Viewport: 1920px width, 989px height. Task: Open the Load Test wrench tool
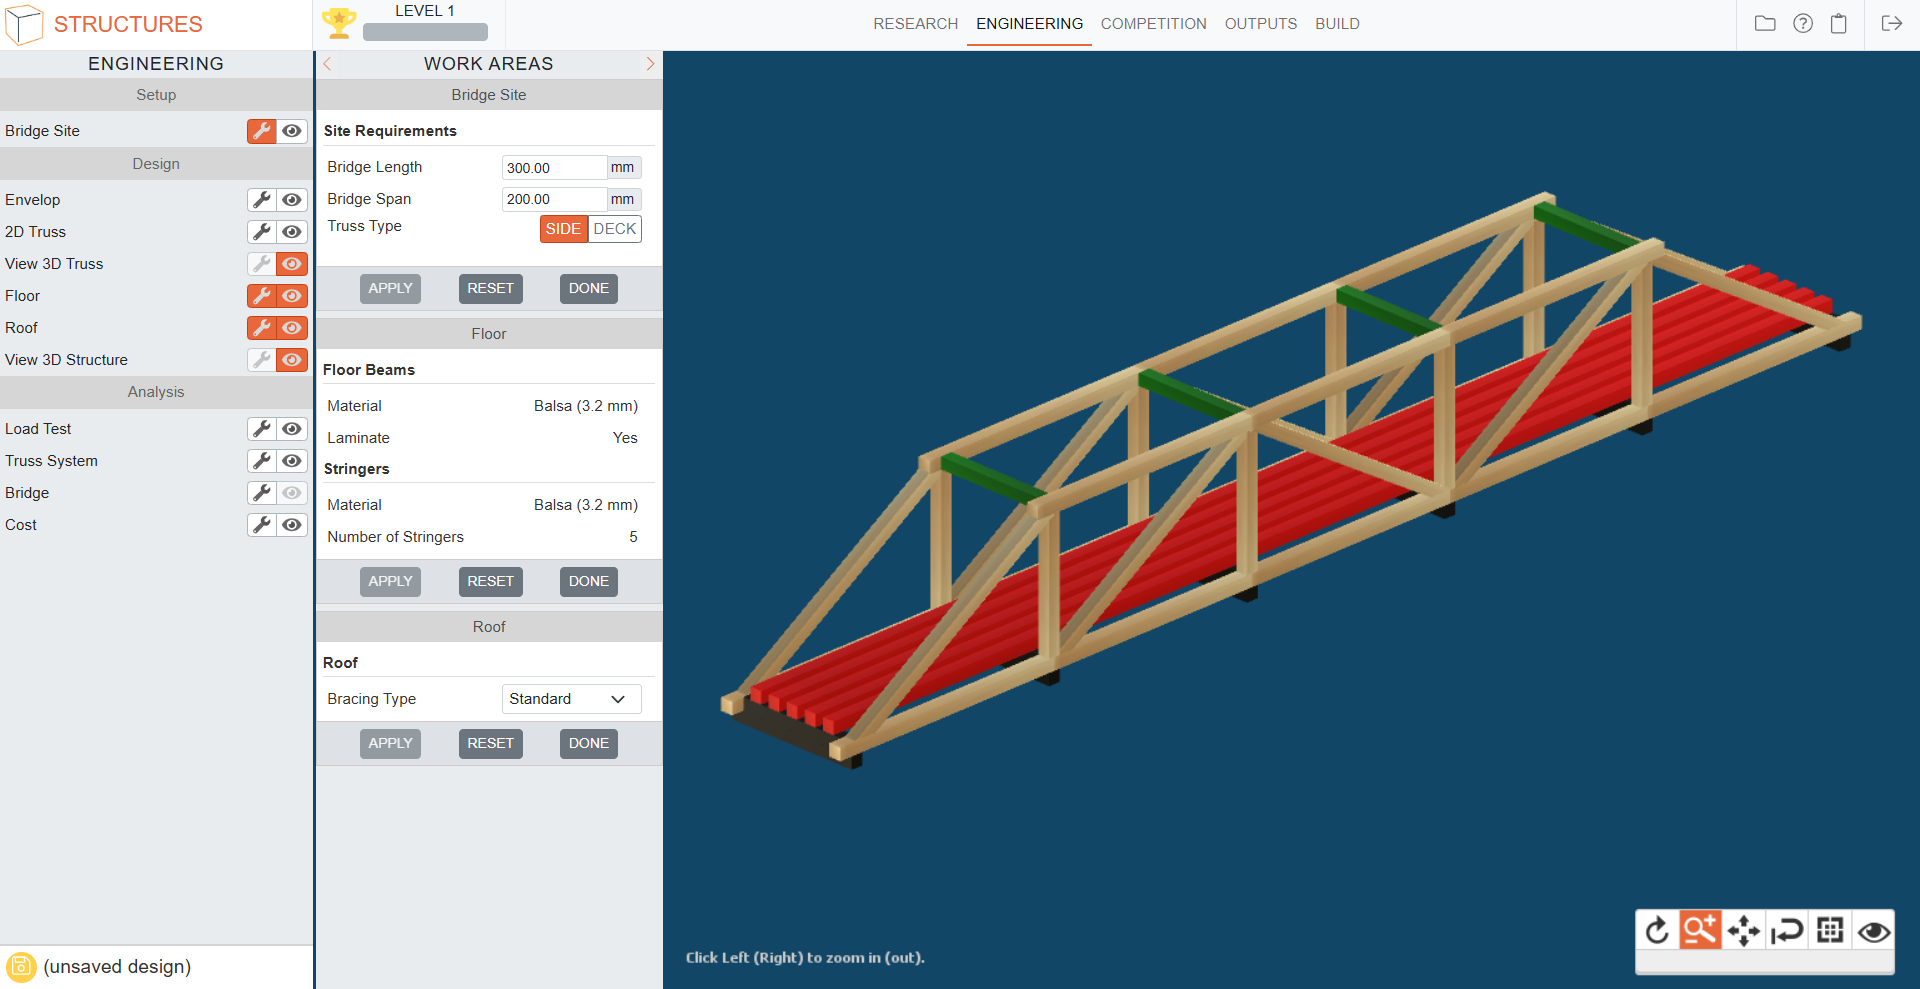pos(262,429)
